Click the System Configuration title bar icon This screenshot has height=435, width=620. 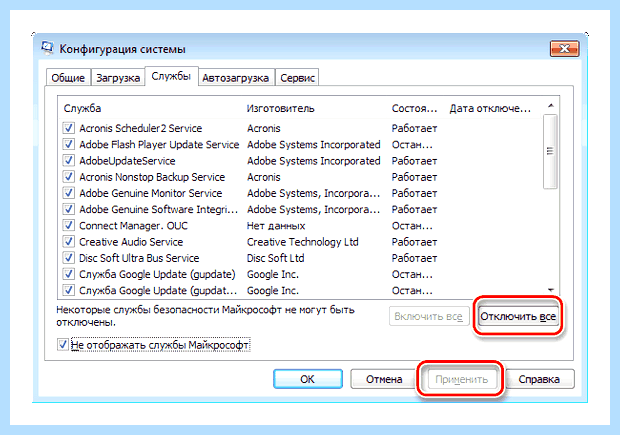click(47, 48)
